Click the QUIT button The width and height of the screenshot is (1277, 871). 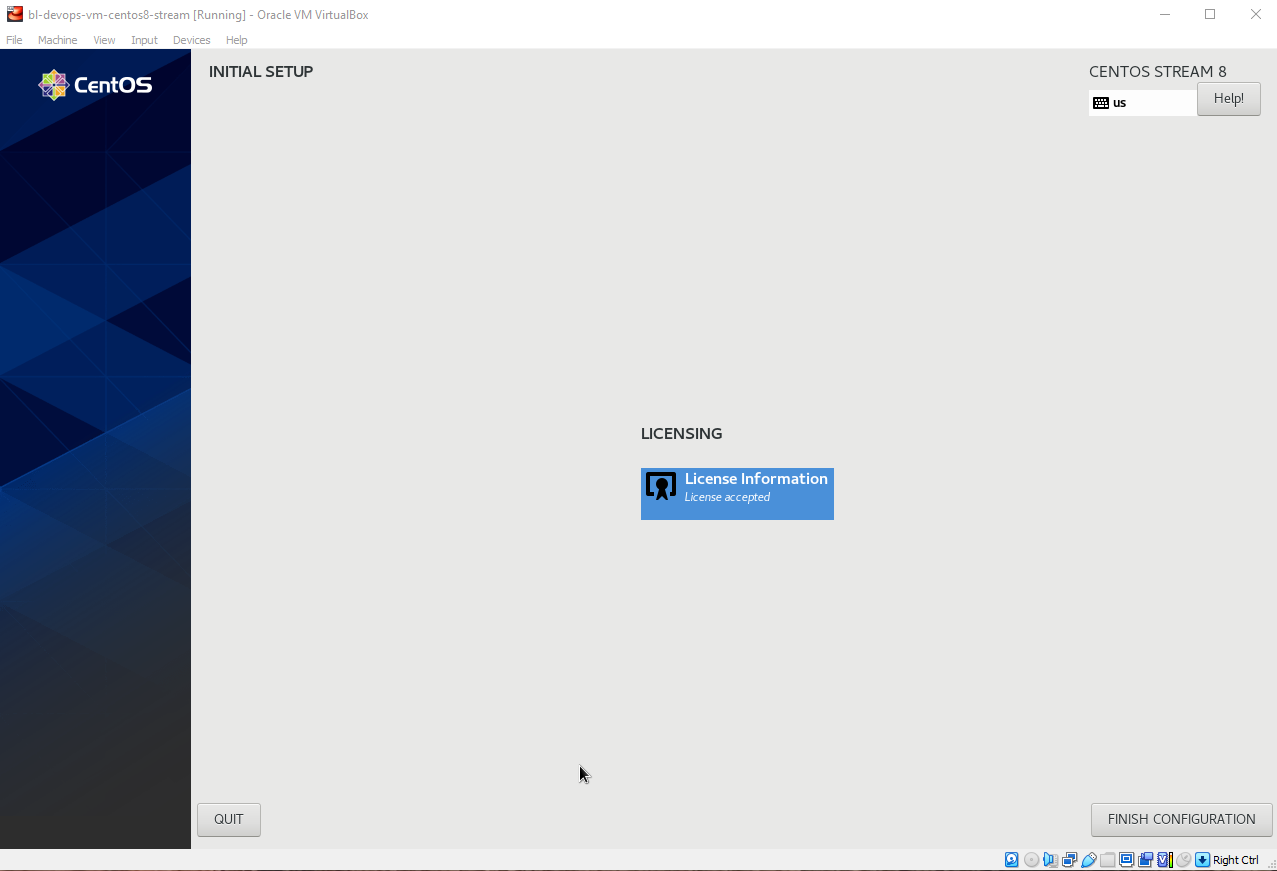pyautogui.click(x=228, y=819)
